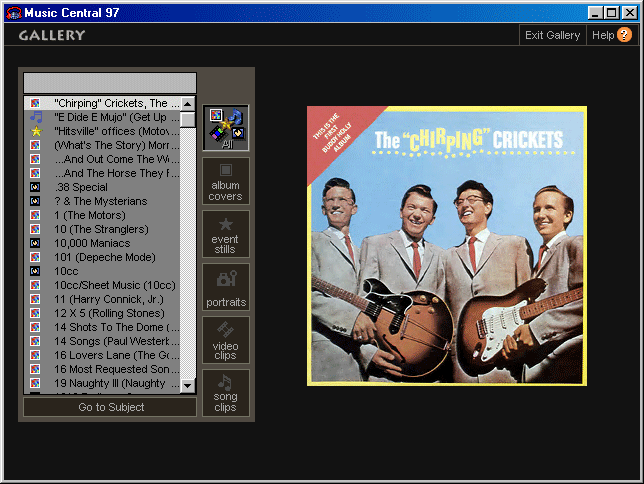The width and height of the screenshot is (644, 484).
Task: Click album icon beside 14 Shots To The Dome
Action: 35,327
